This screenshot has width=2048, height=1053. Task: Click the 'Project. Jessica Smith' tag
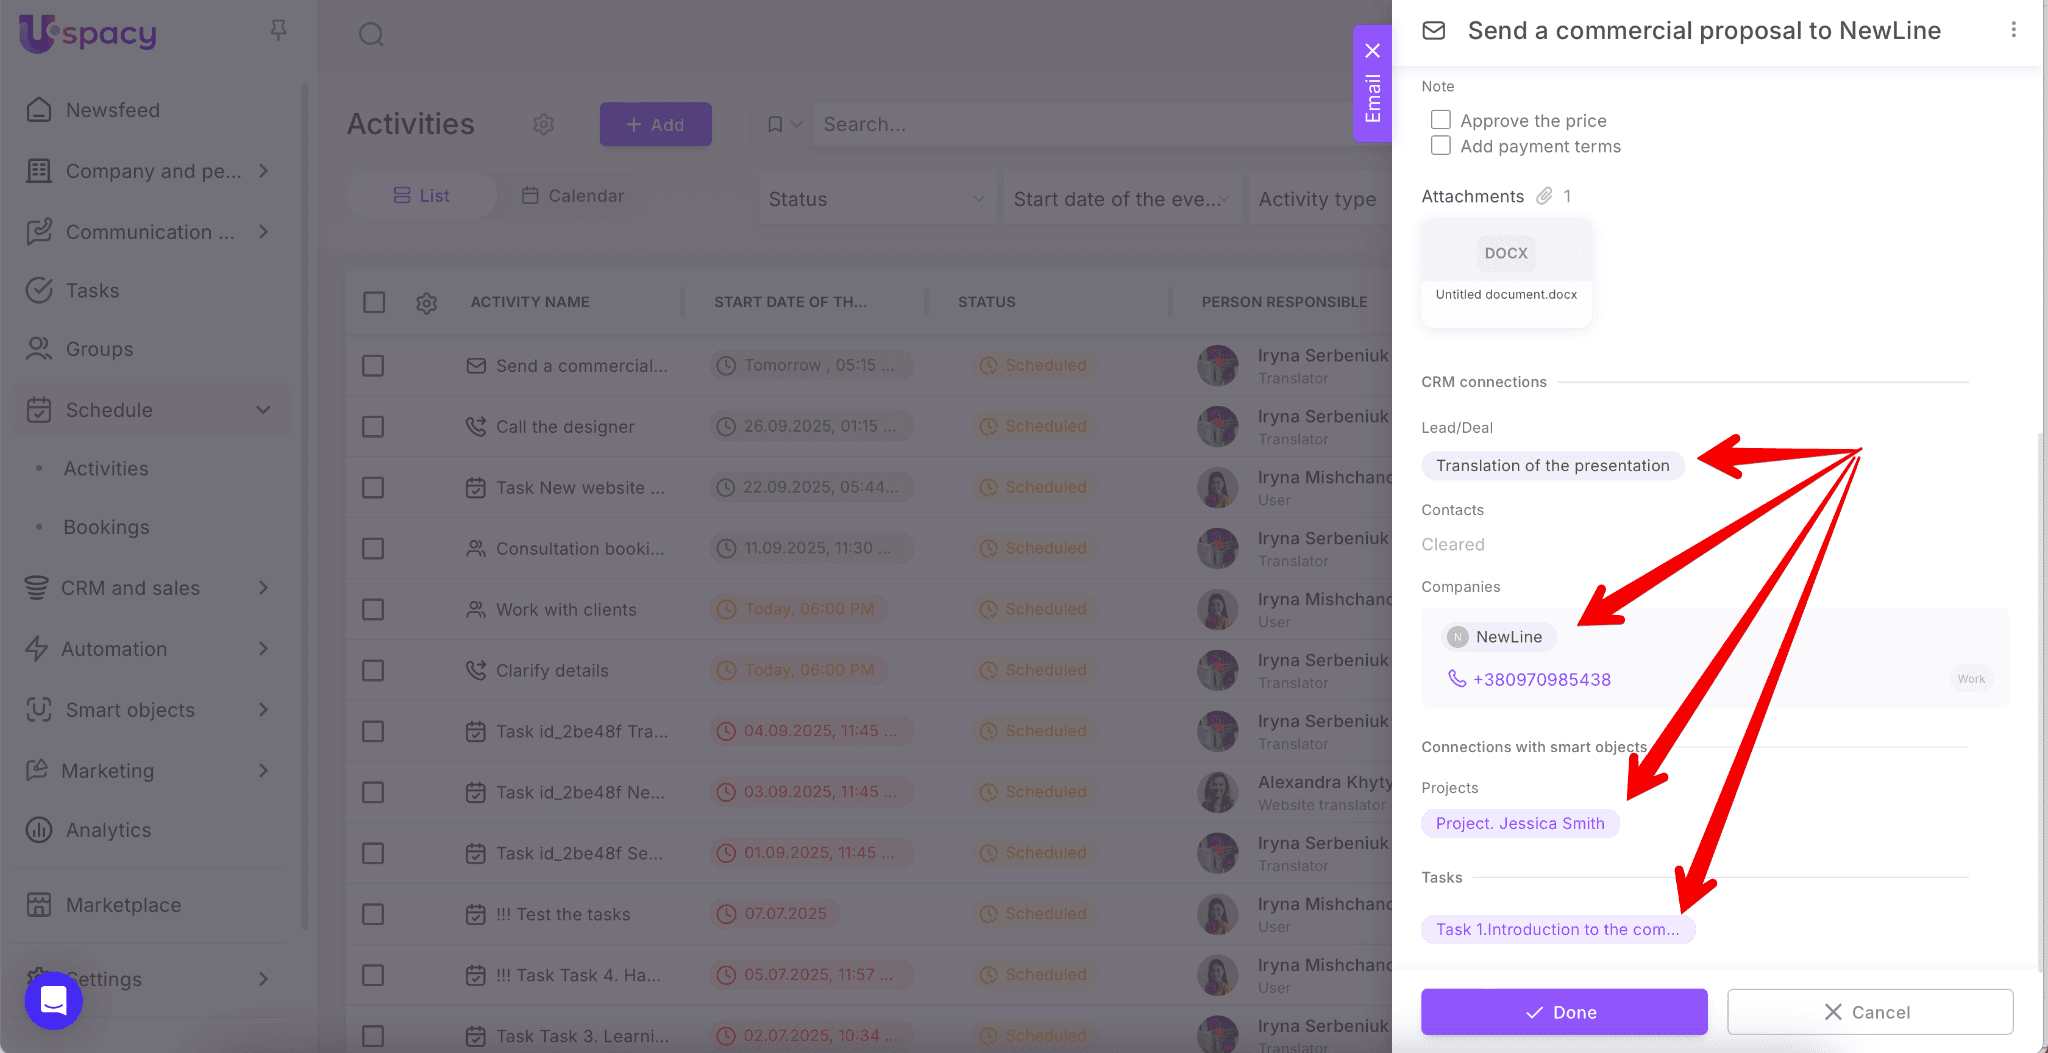pos(1519,823)
